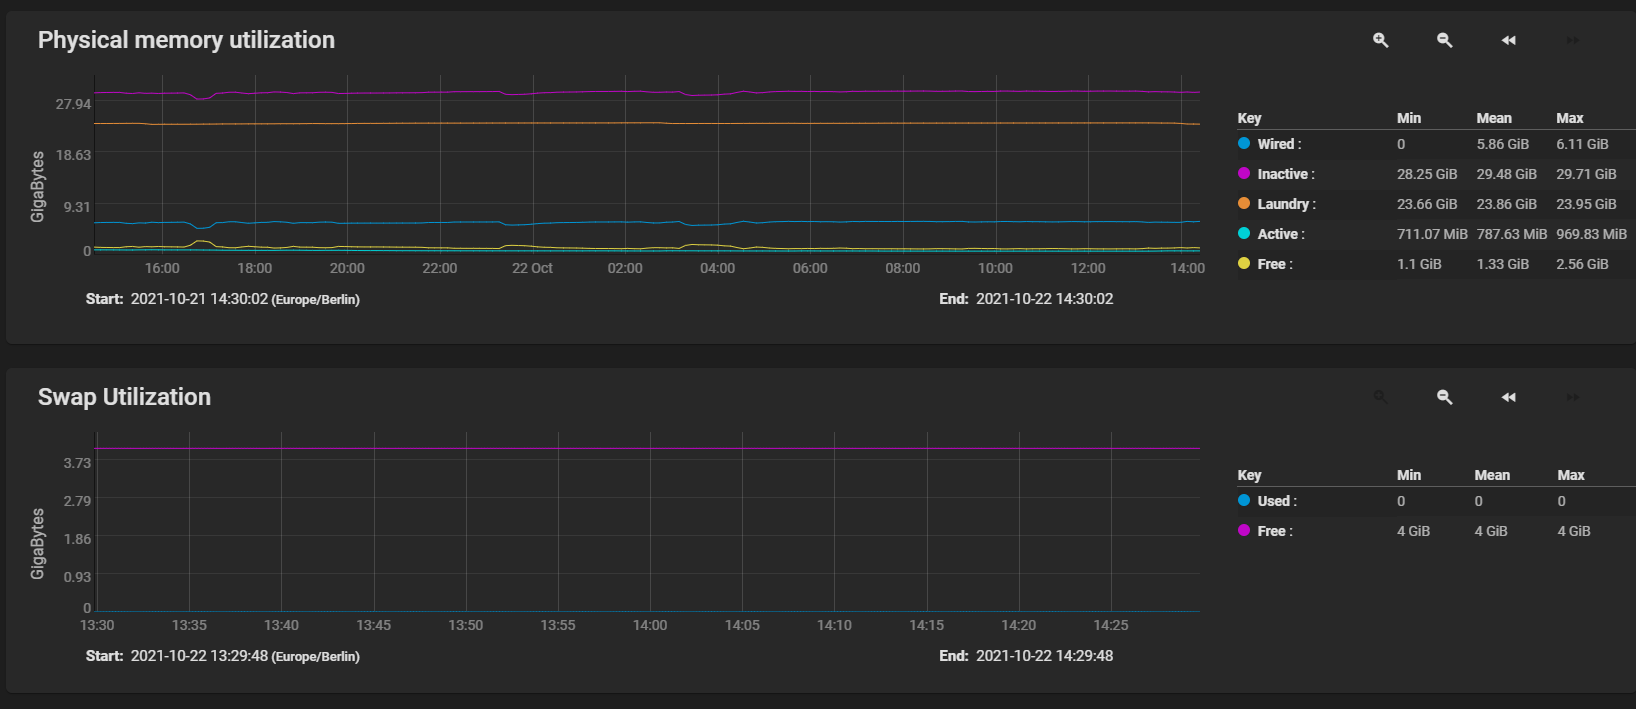Click the yellow Free dot in memory legend
The image size is (1636, 709).
pos(1244,263)
